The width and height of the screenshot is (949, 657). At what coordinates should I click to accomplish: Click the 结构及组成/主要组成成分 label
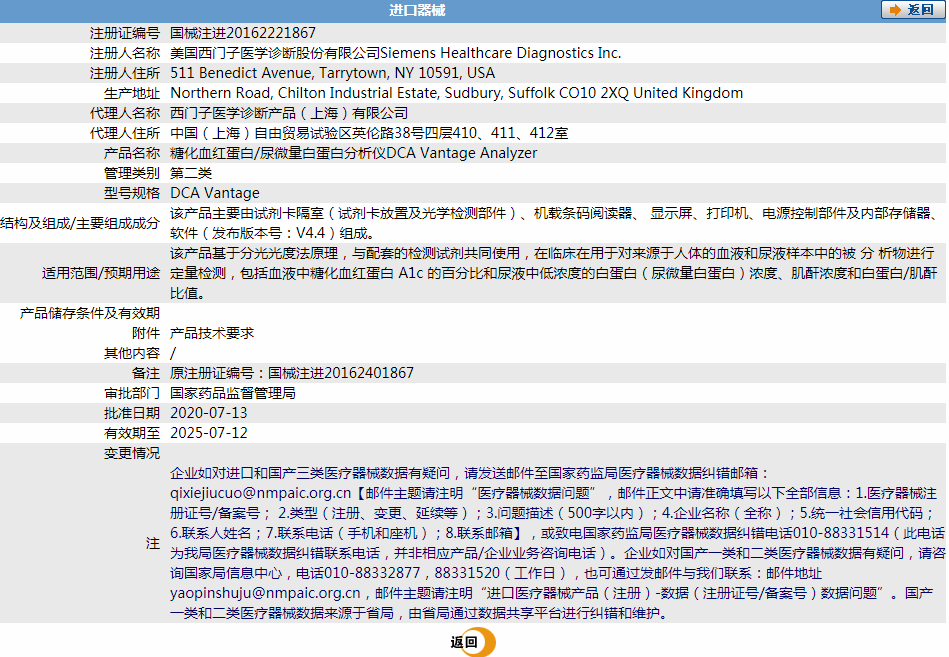[80, 223]
